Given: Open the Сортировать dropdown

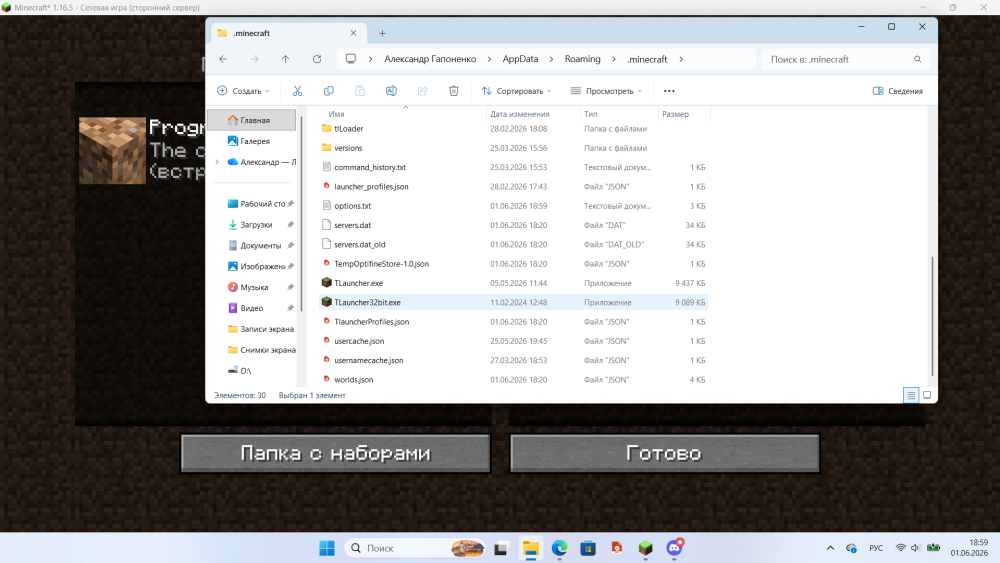Looking at the screenshot, I should (x=516, y=91).
